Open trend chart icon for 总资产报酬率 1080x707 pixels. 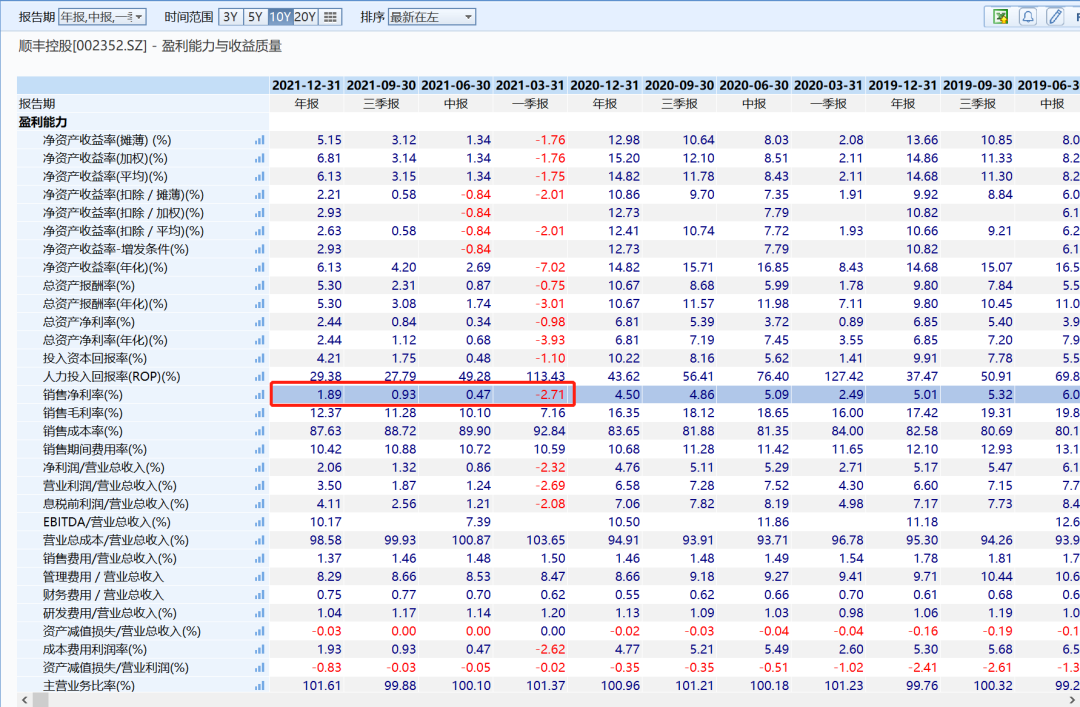260,285
